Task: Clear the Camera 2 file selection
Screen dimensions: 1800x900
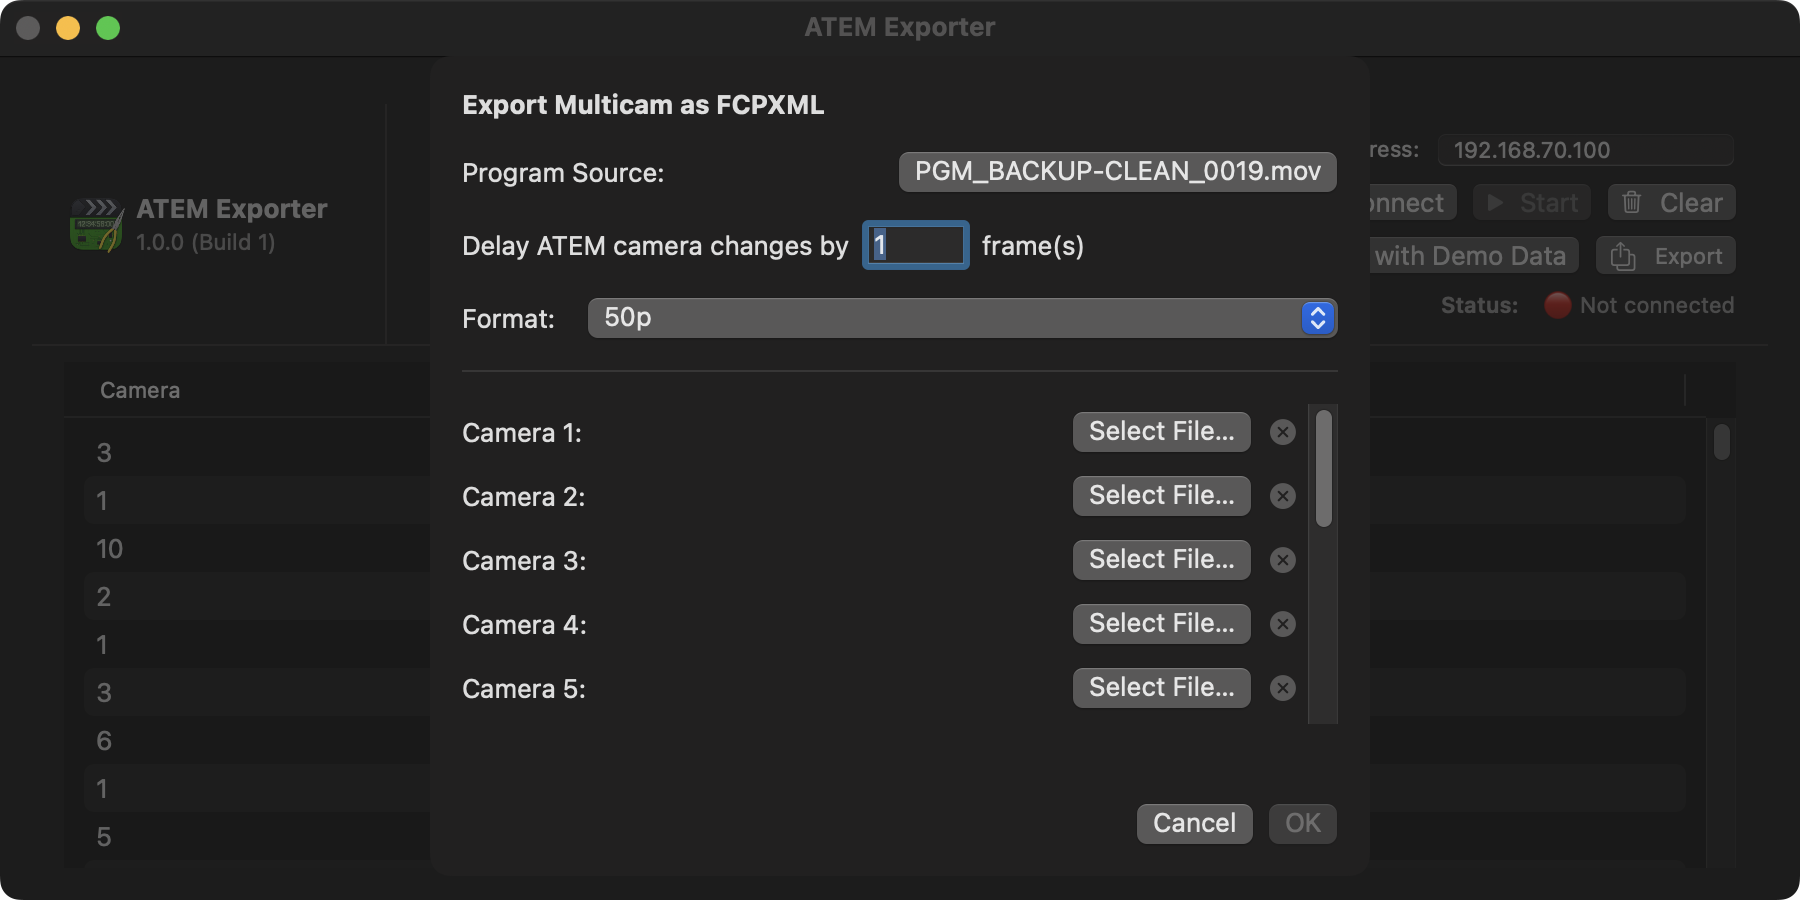Action: click(1283, 496)
